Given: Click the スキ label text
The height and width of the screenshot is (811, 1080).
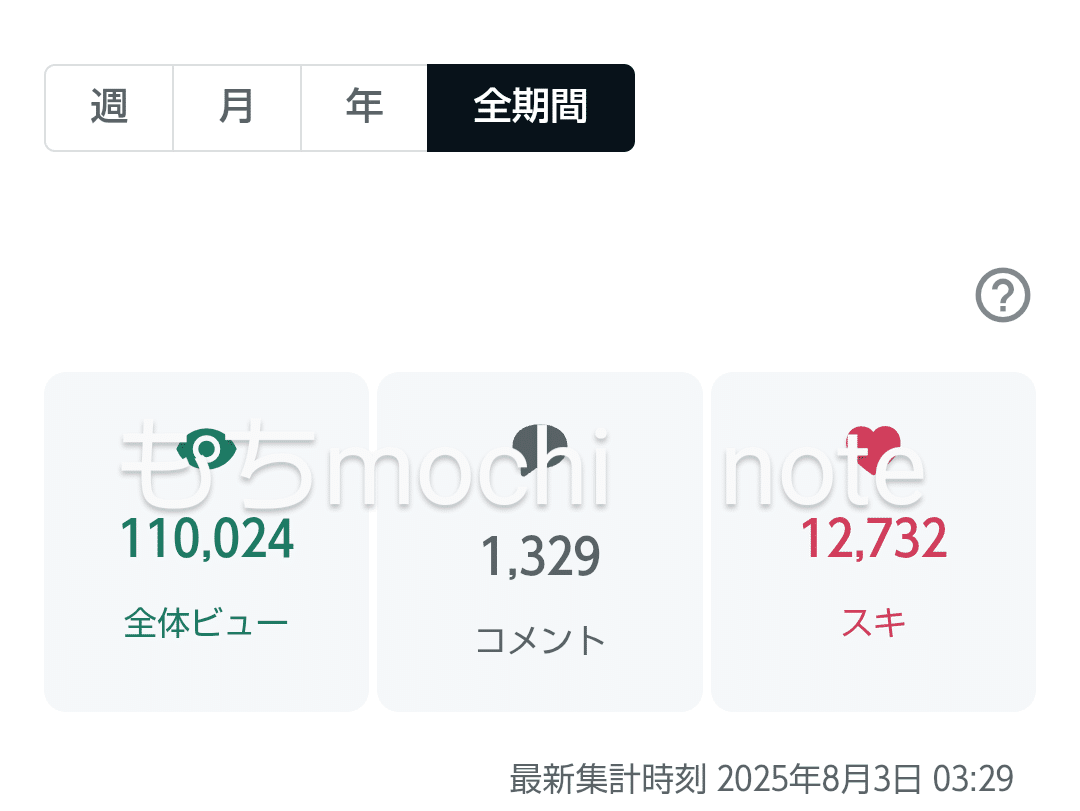Looking at the screenshot, I should (873, 623).
